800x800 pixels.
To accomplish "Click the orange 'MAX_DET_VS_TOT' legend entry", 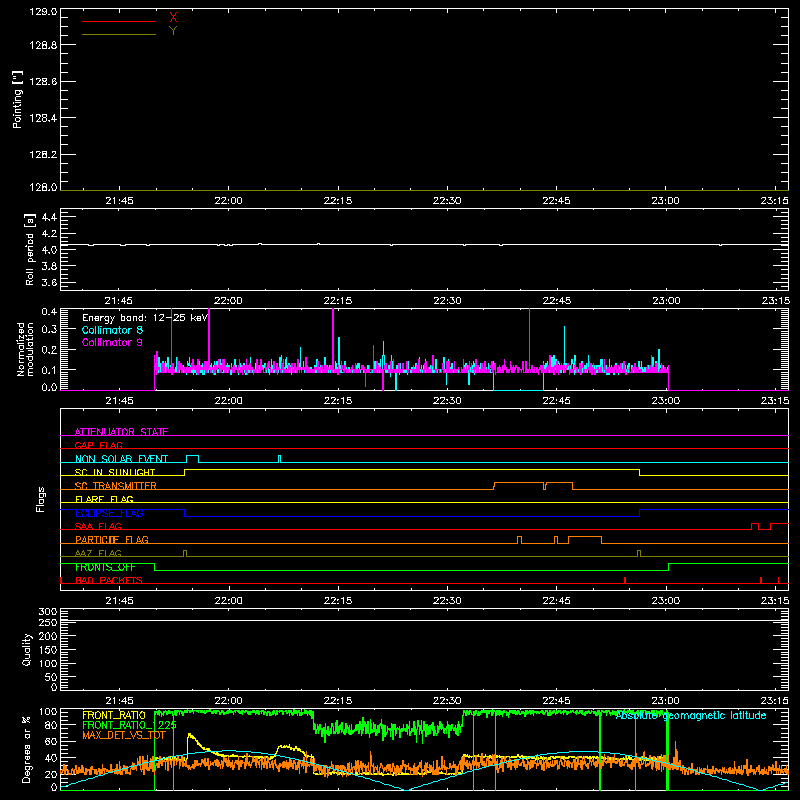I will (x=124, y=735).
